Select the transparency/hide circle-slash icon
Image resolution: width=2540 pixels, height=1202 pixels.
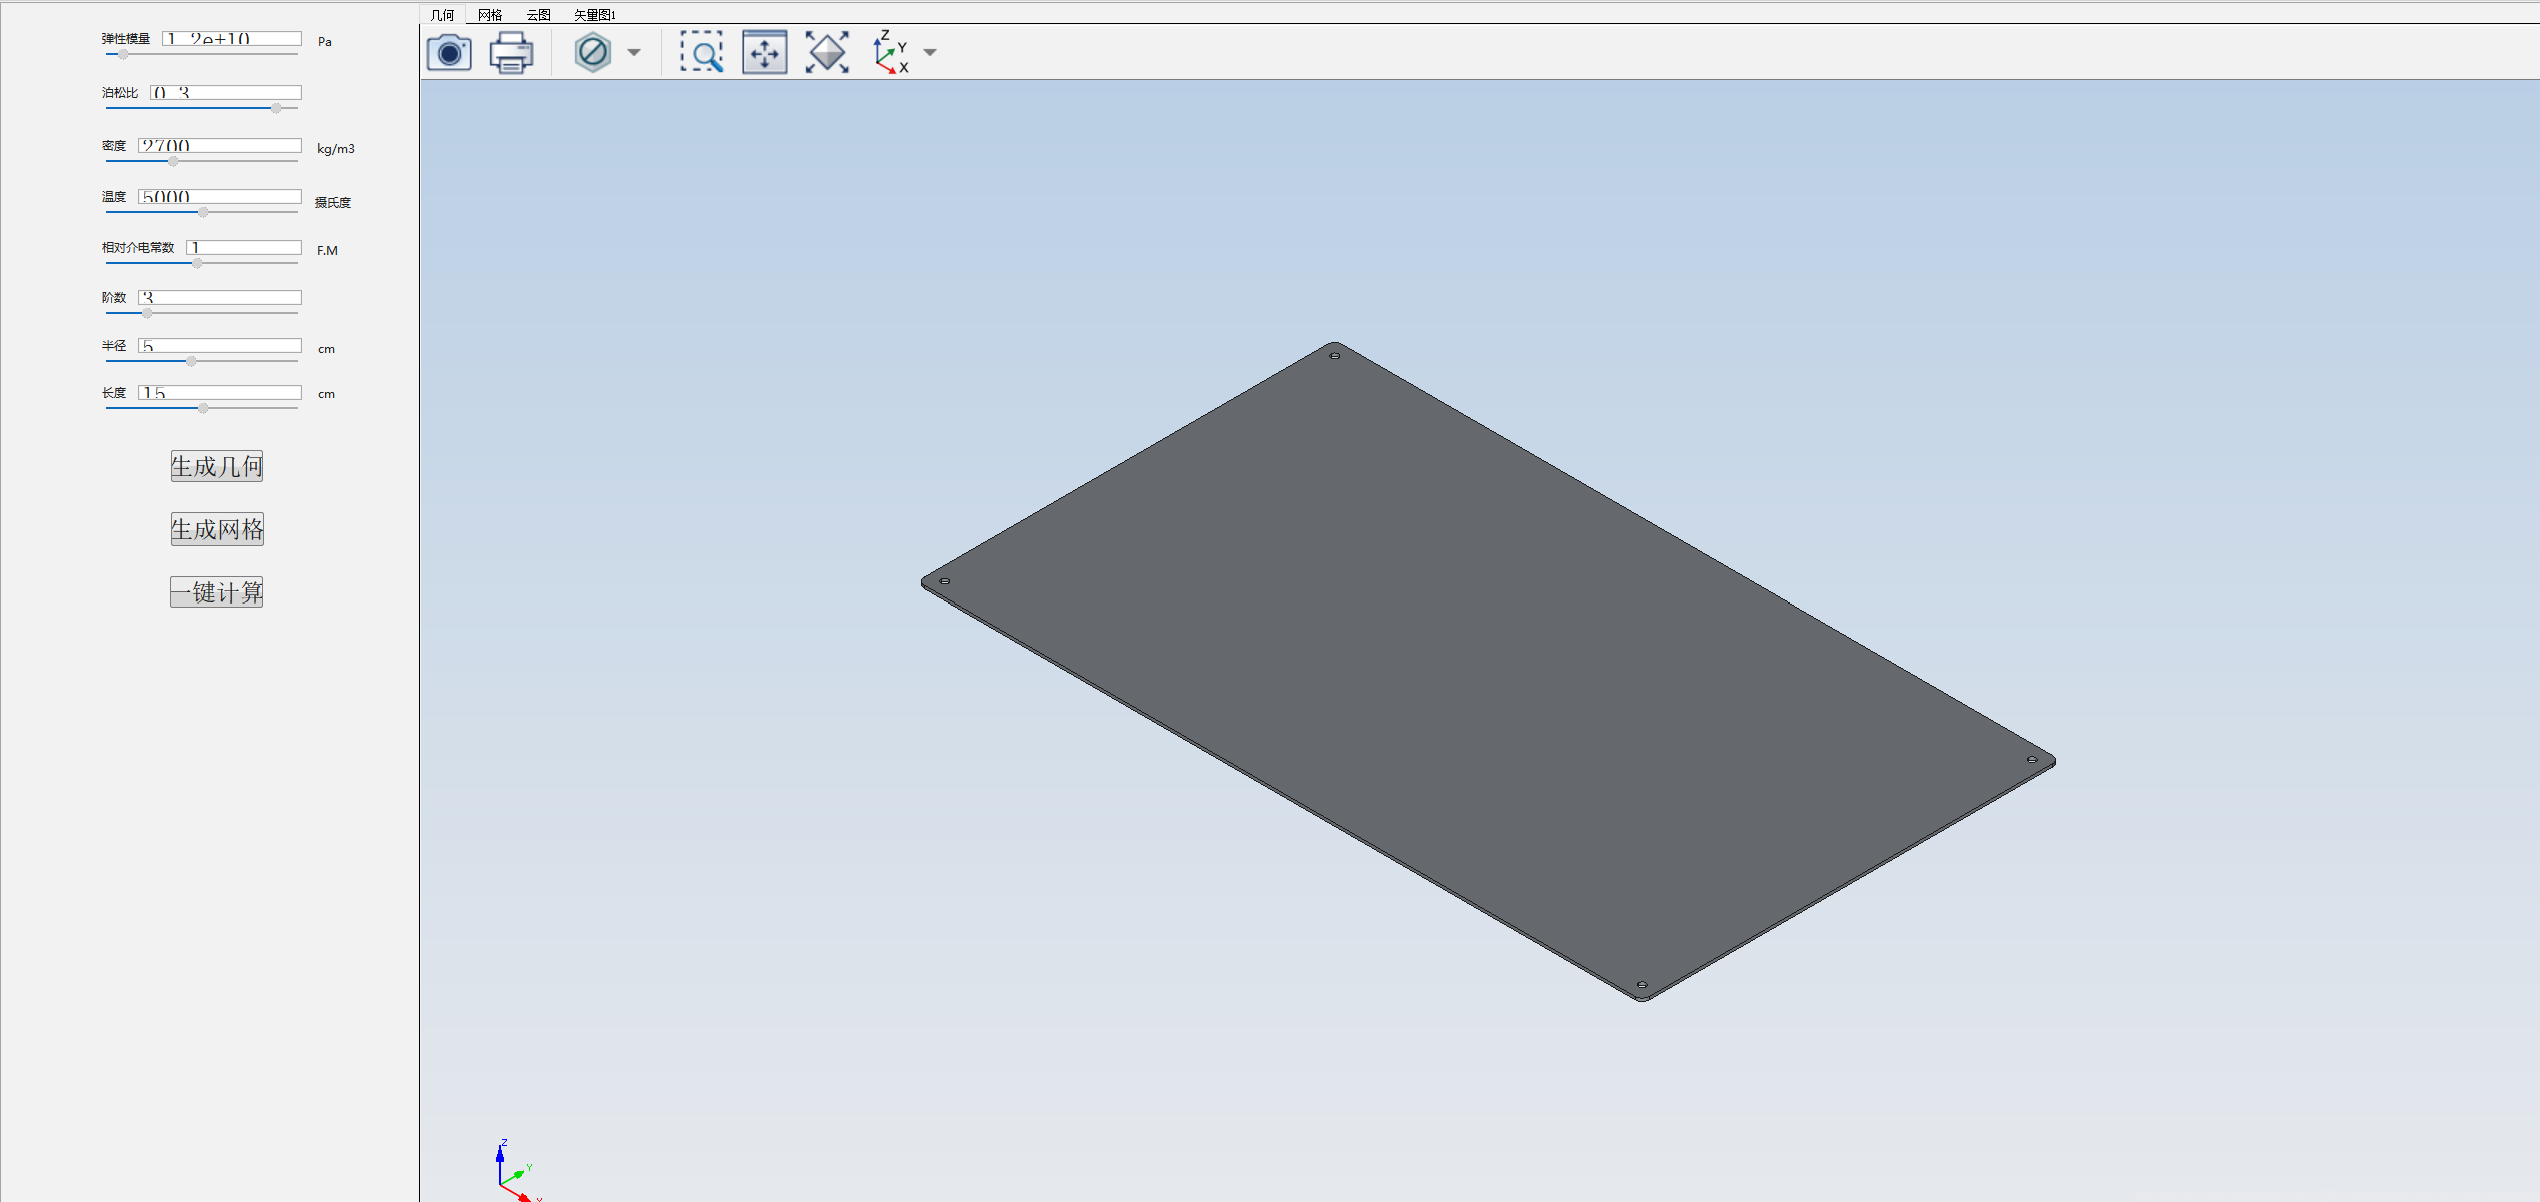(x=593, y=52)
